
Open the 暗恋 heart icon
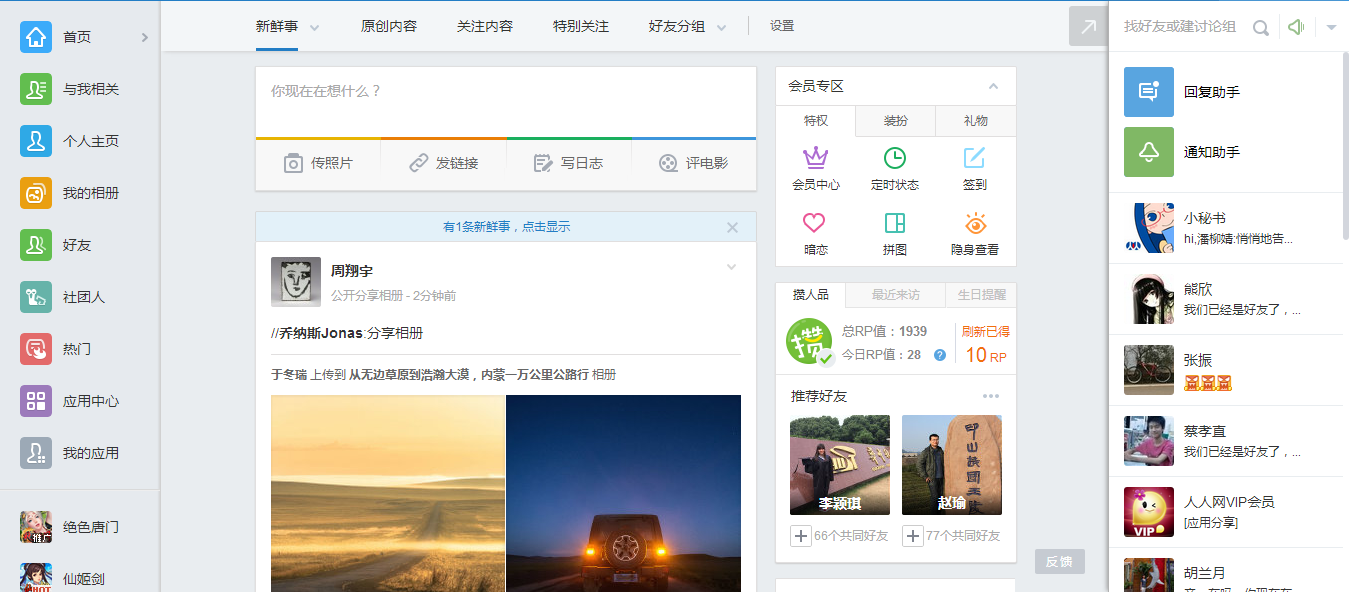816,223
